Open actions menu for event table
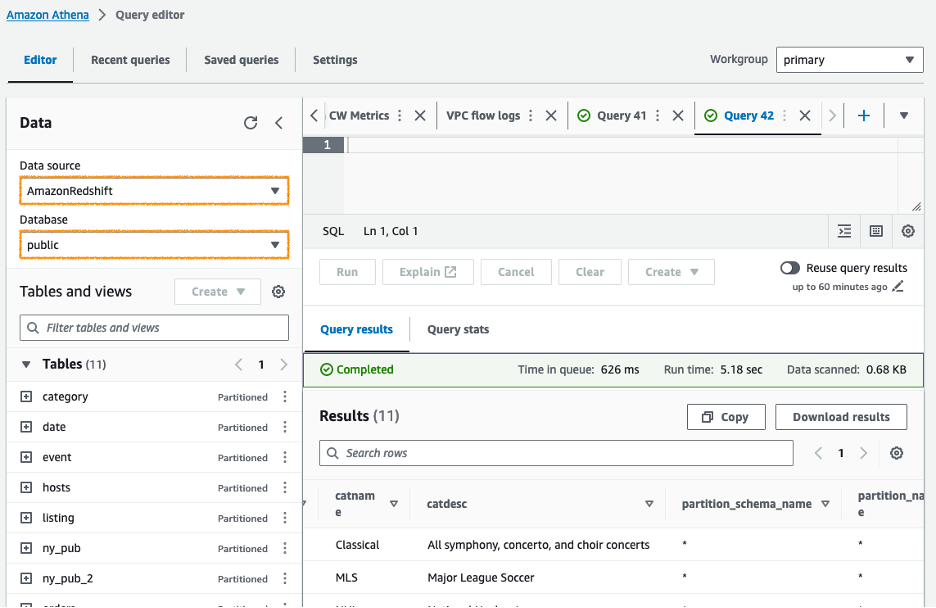This screenshot has width=936, height=608. point(285,458)
